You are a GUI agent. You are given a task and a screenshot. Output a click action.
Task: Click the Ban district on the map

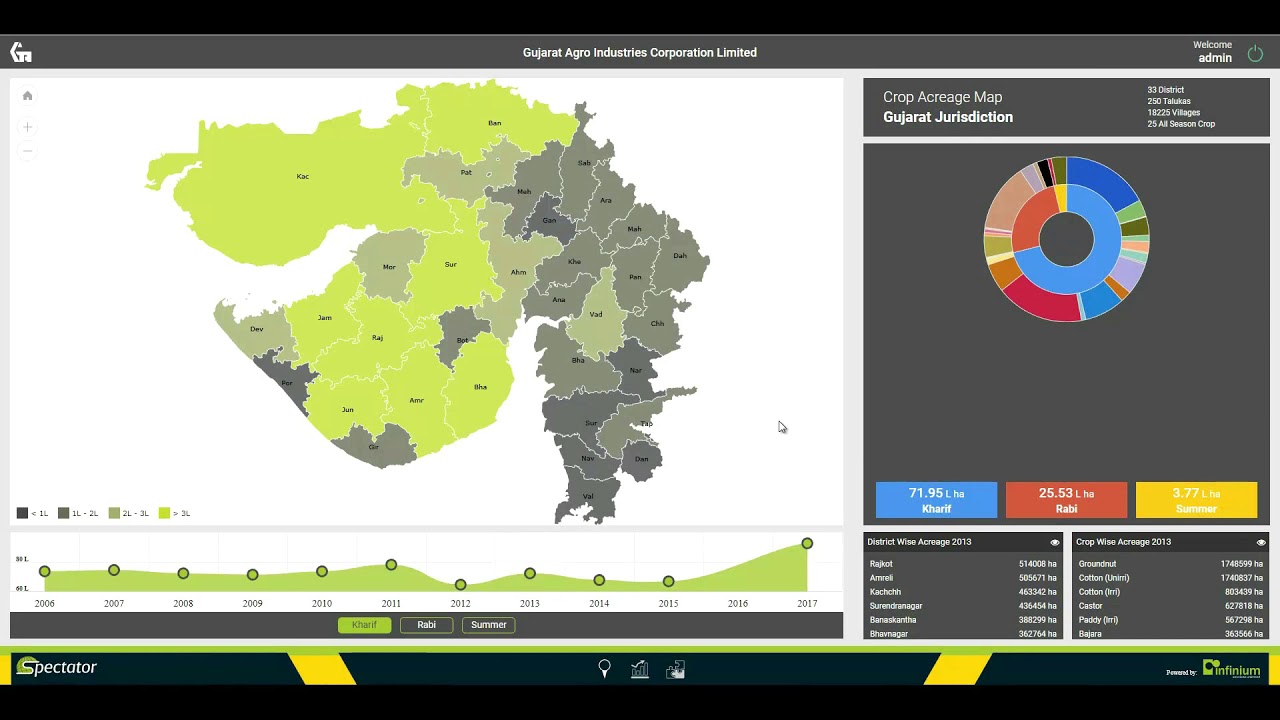(494, 122)
